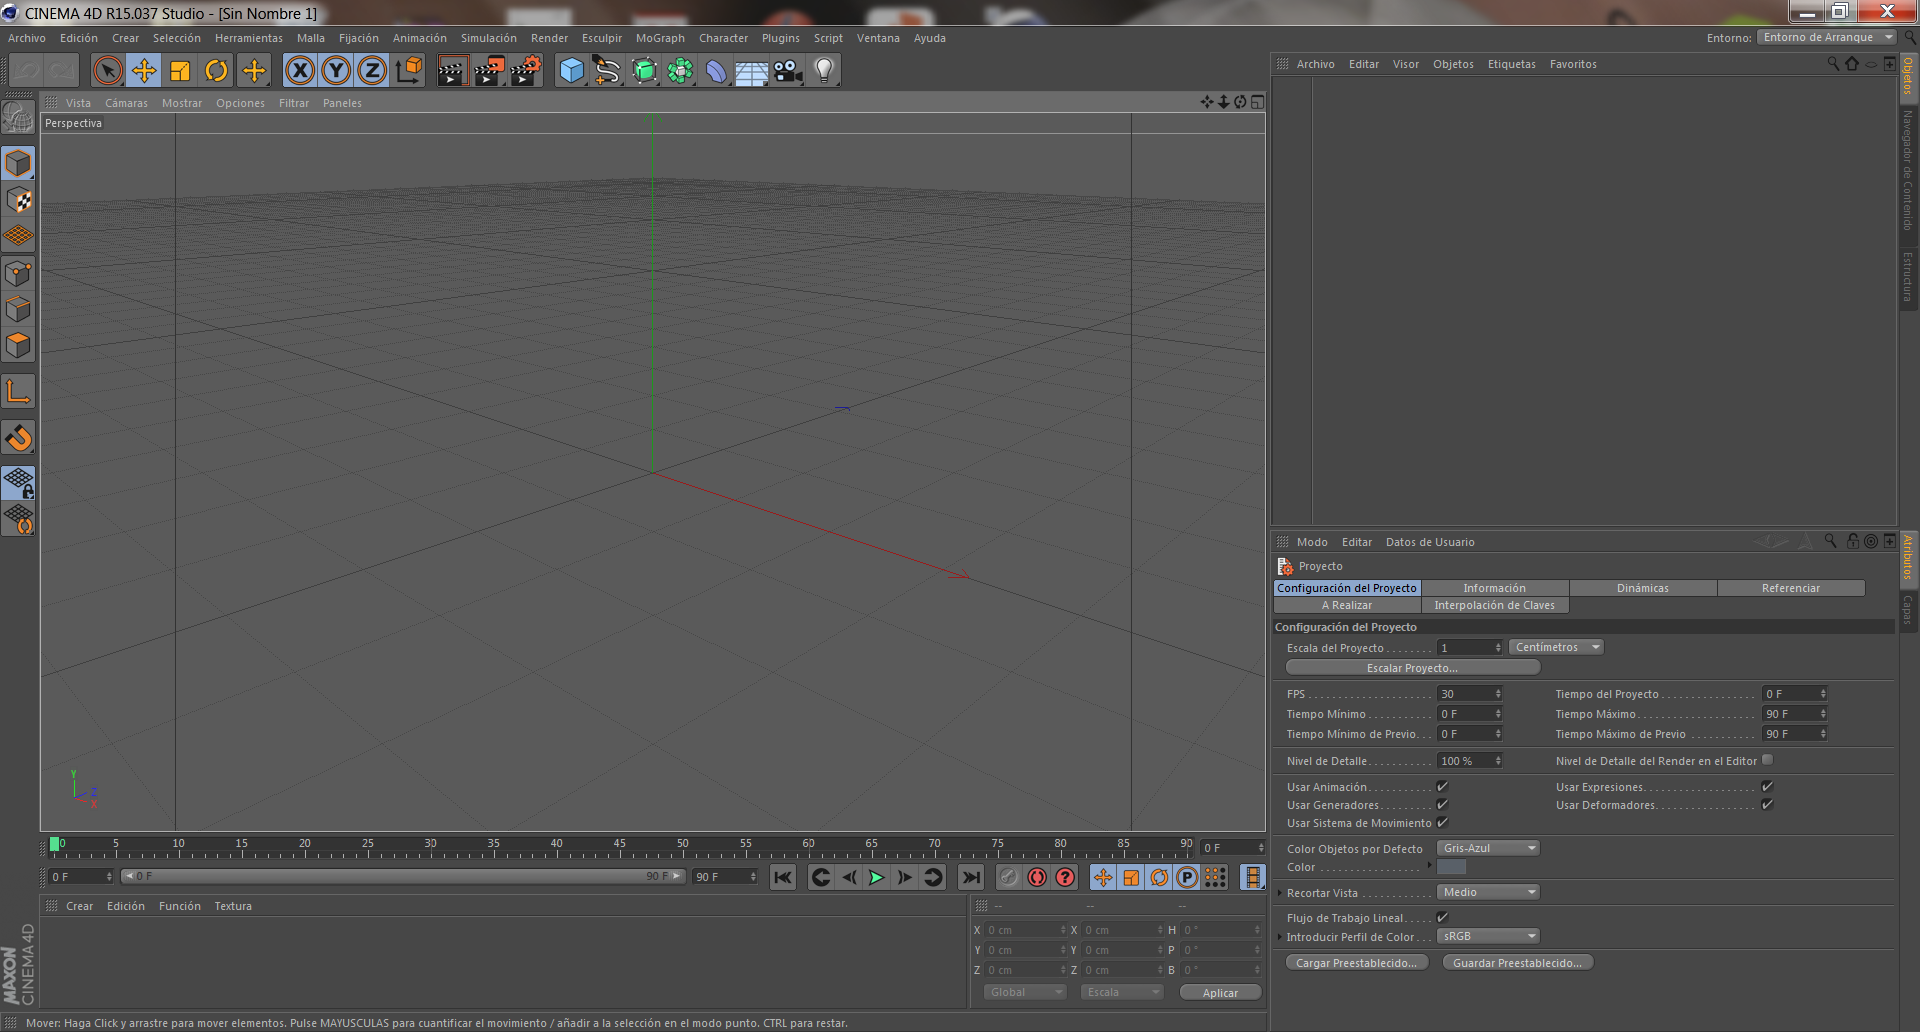Toggle Usar Expresiones checkbox
This screenshot has width=1920, height=1032.
pos(1767,787)
